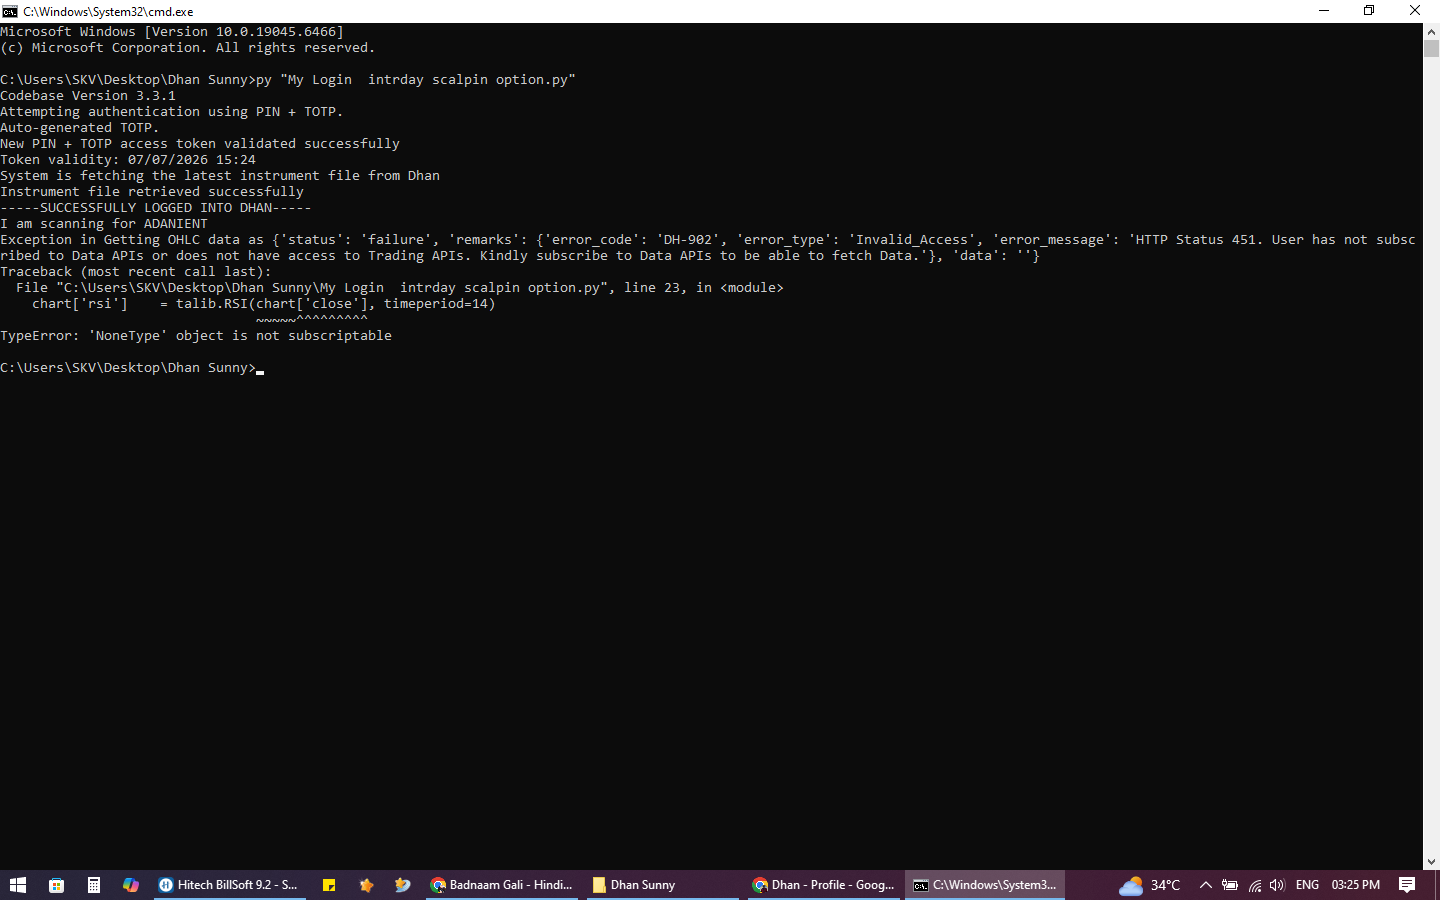Restore down the cmd.exe window
The height and width of the screenshot is (900, 1440).
coord(1369,11)
